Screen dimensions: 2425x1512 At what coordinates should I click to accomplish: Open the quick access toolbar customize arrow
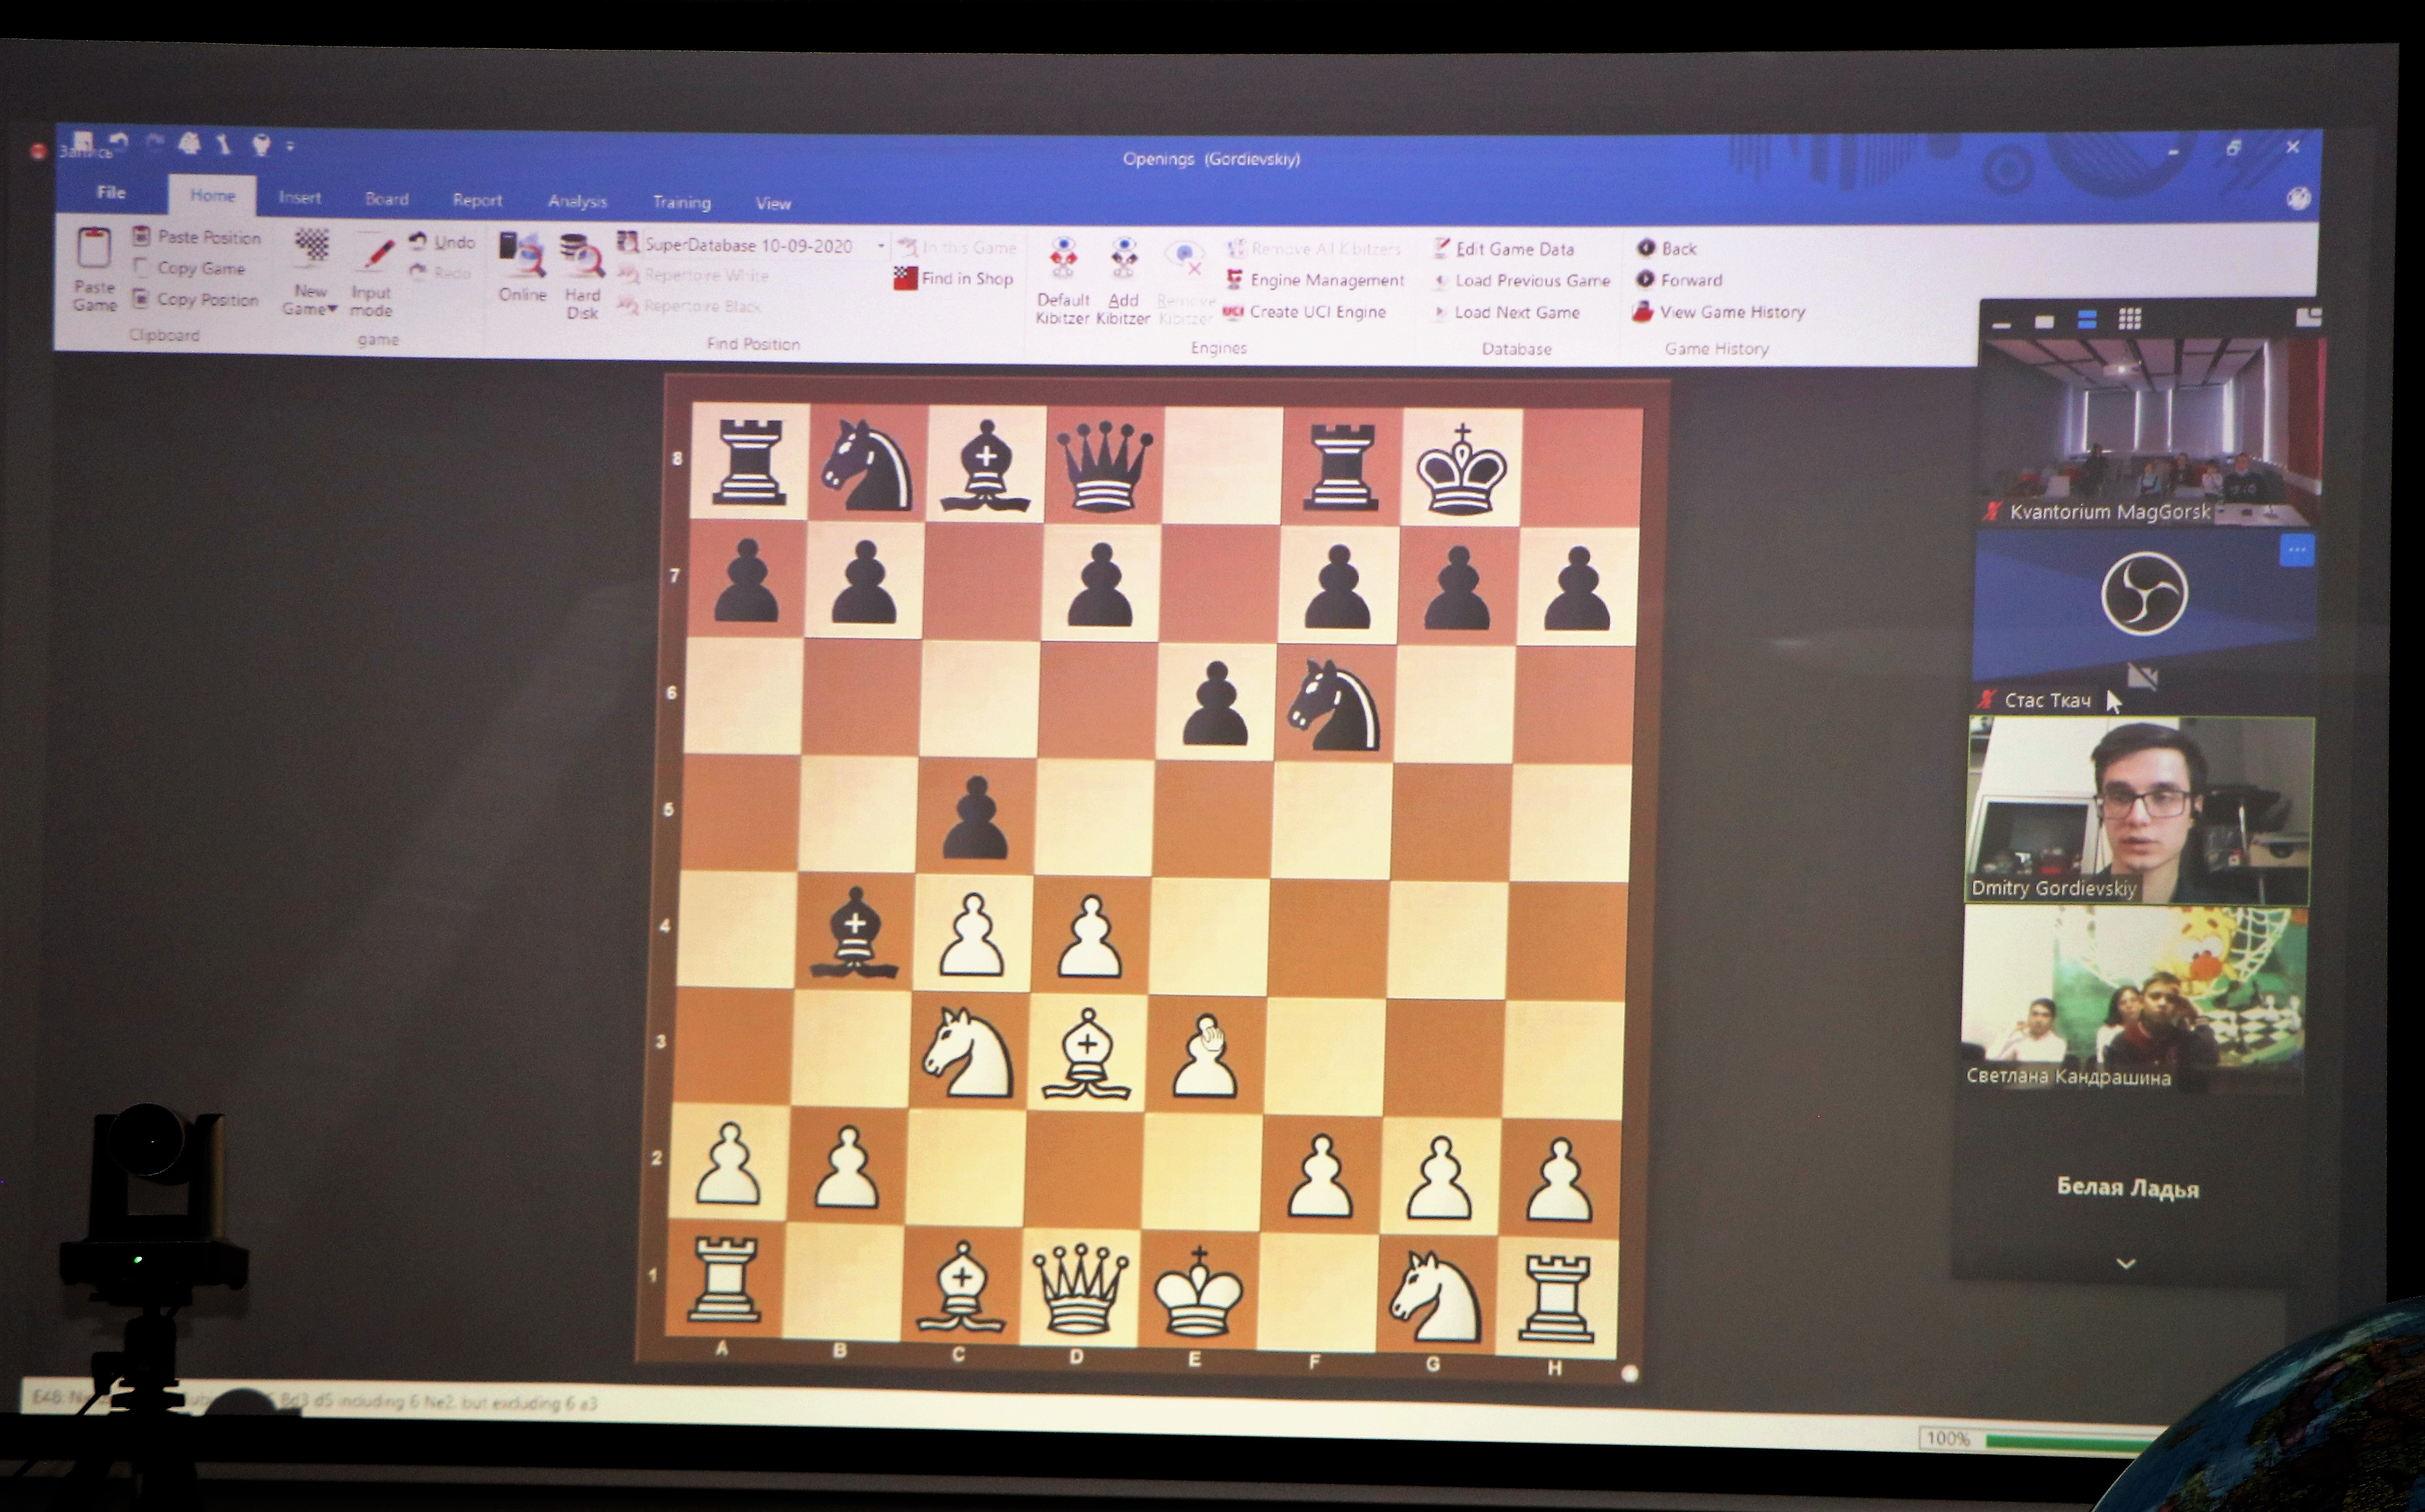pyautogui.click(x=290, y=147)
